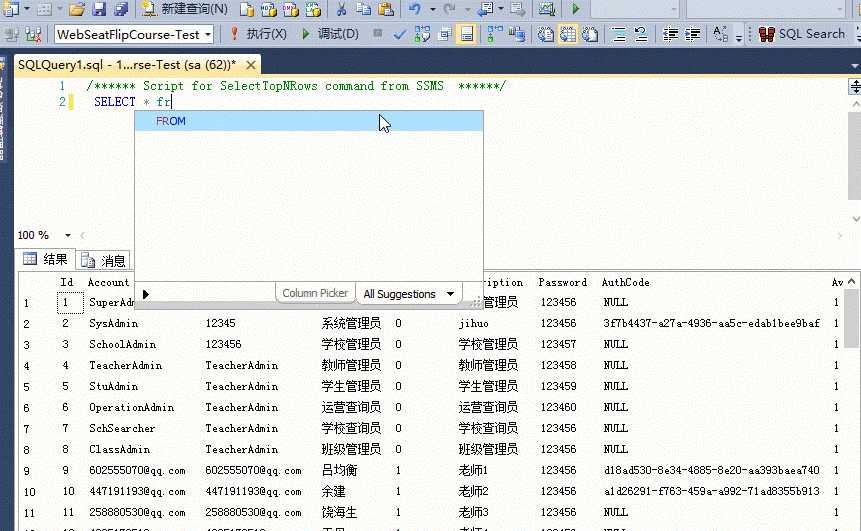Click the Undo arrow icon
The width and height of the screenshot is (861, 531).
pos(416,9)
